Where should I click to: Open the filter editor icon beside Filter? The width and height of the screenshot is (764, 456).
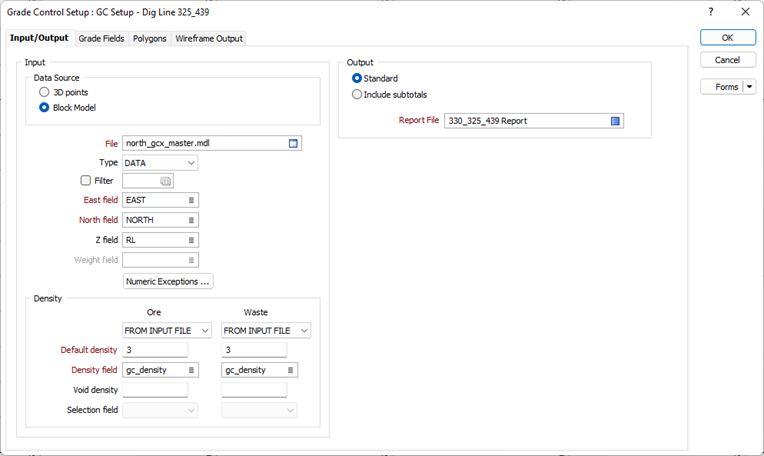pyautogui.click(x=166, y=181)
